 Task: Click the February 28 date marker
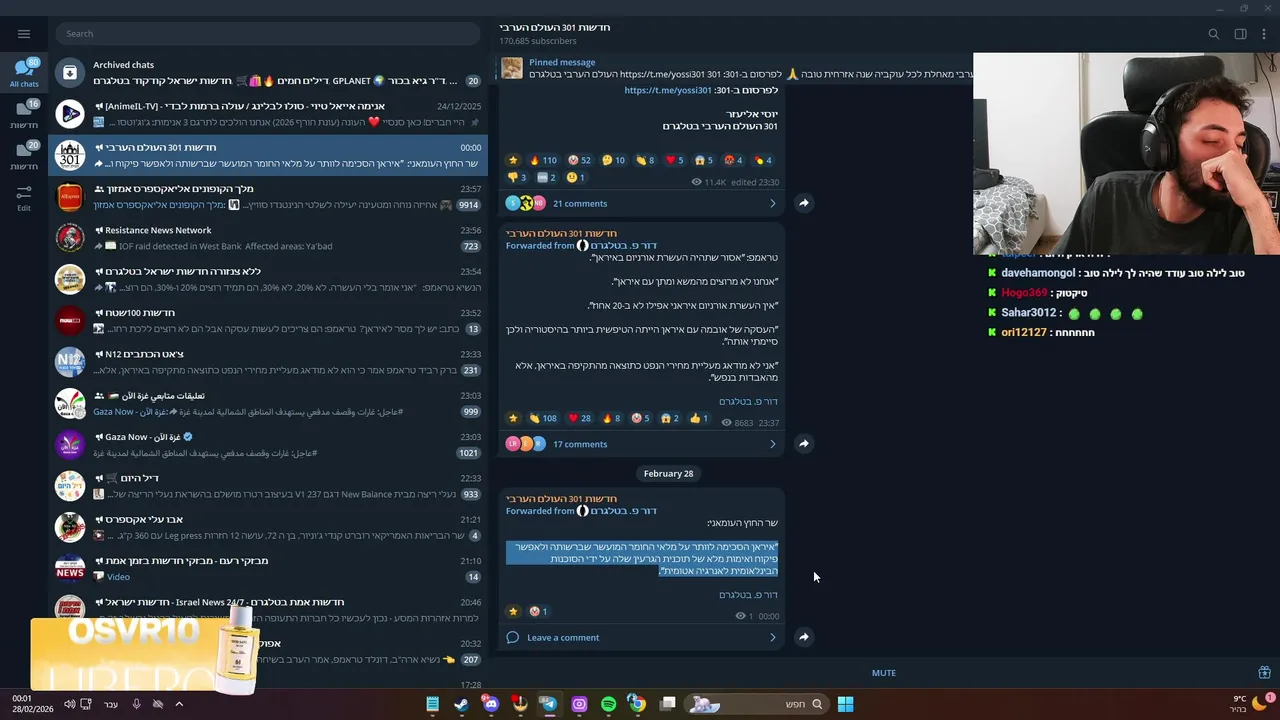[669, 473]
